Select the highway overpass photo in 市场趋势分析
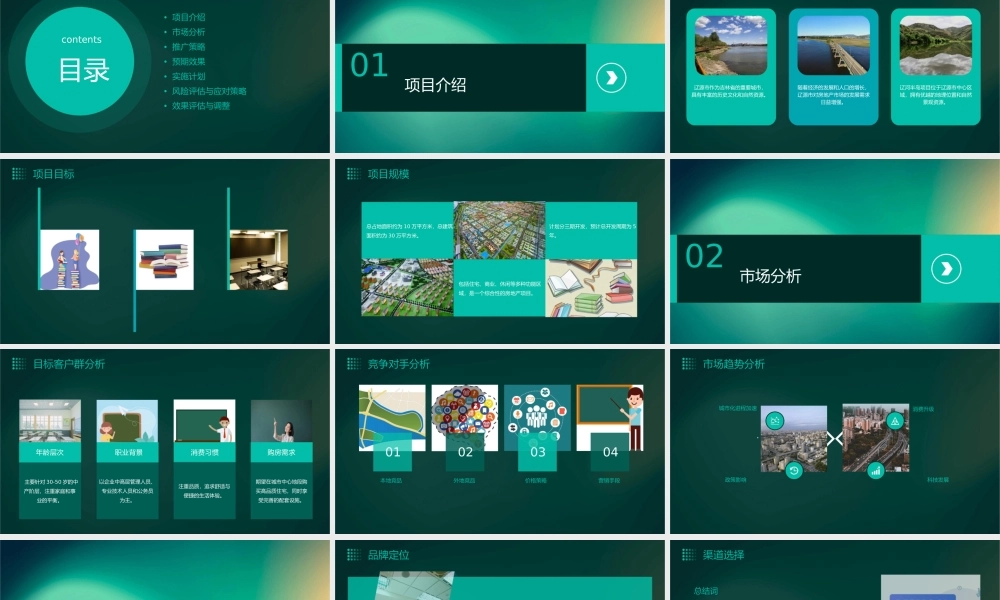The width and height of the screenshot is (1000, 600). click(x=876, y=438)
